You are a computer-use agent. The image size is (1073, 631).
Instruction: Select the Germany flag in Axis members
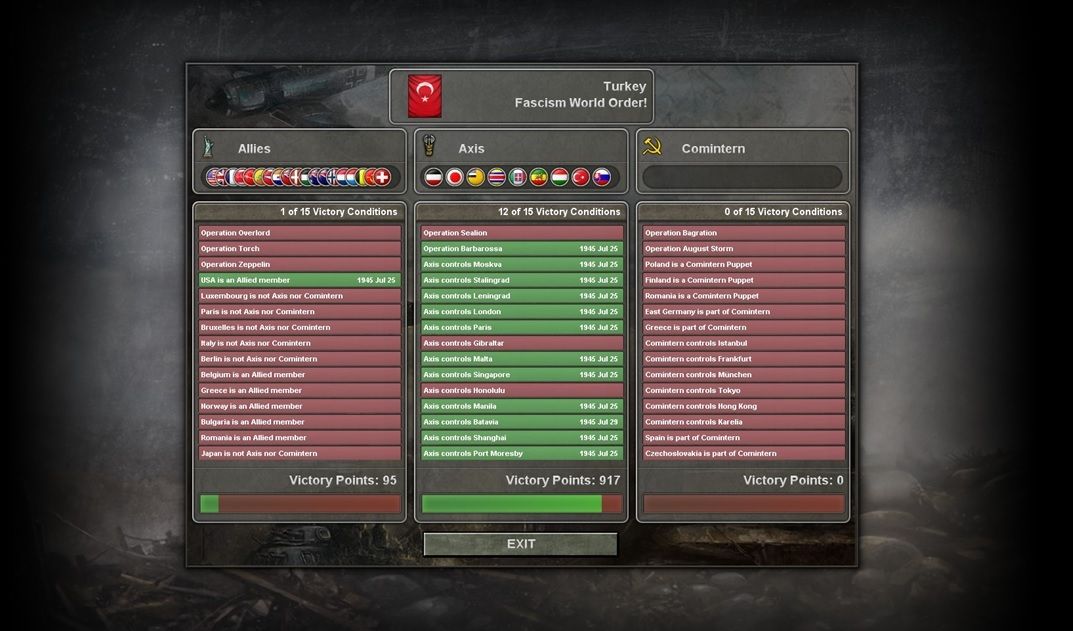click(434, 177)
